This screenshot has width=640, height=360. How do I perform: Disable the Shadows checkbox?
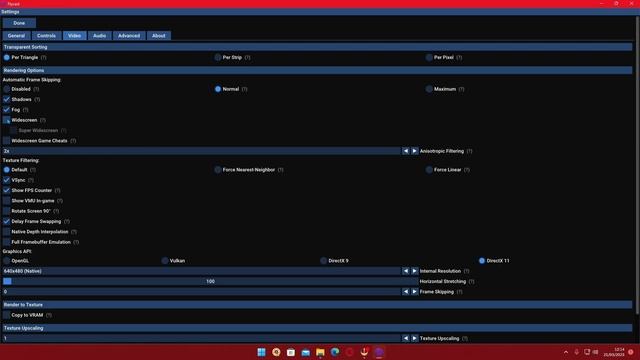tap(7, 100)
